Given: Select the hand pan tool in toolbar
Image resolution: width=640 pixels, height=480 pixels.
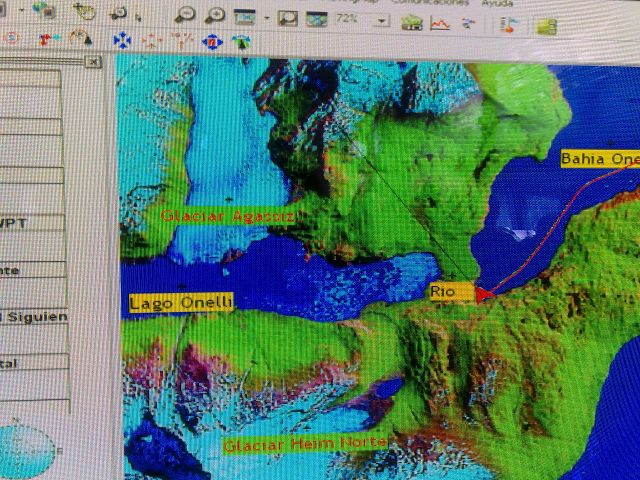Looking at the screenshot, I should 85,12.
